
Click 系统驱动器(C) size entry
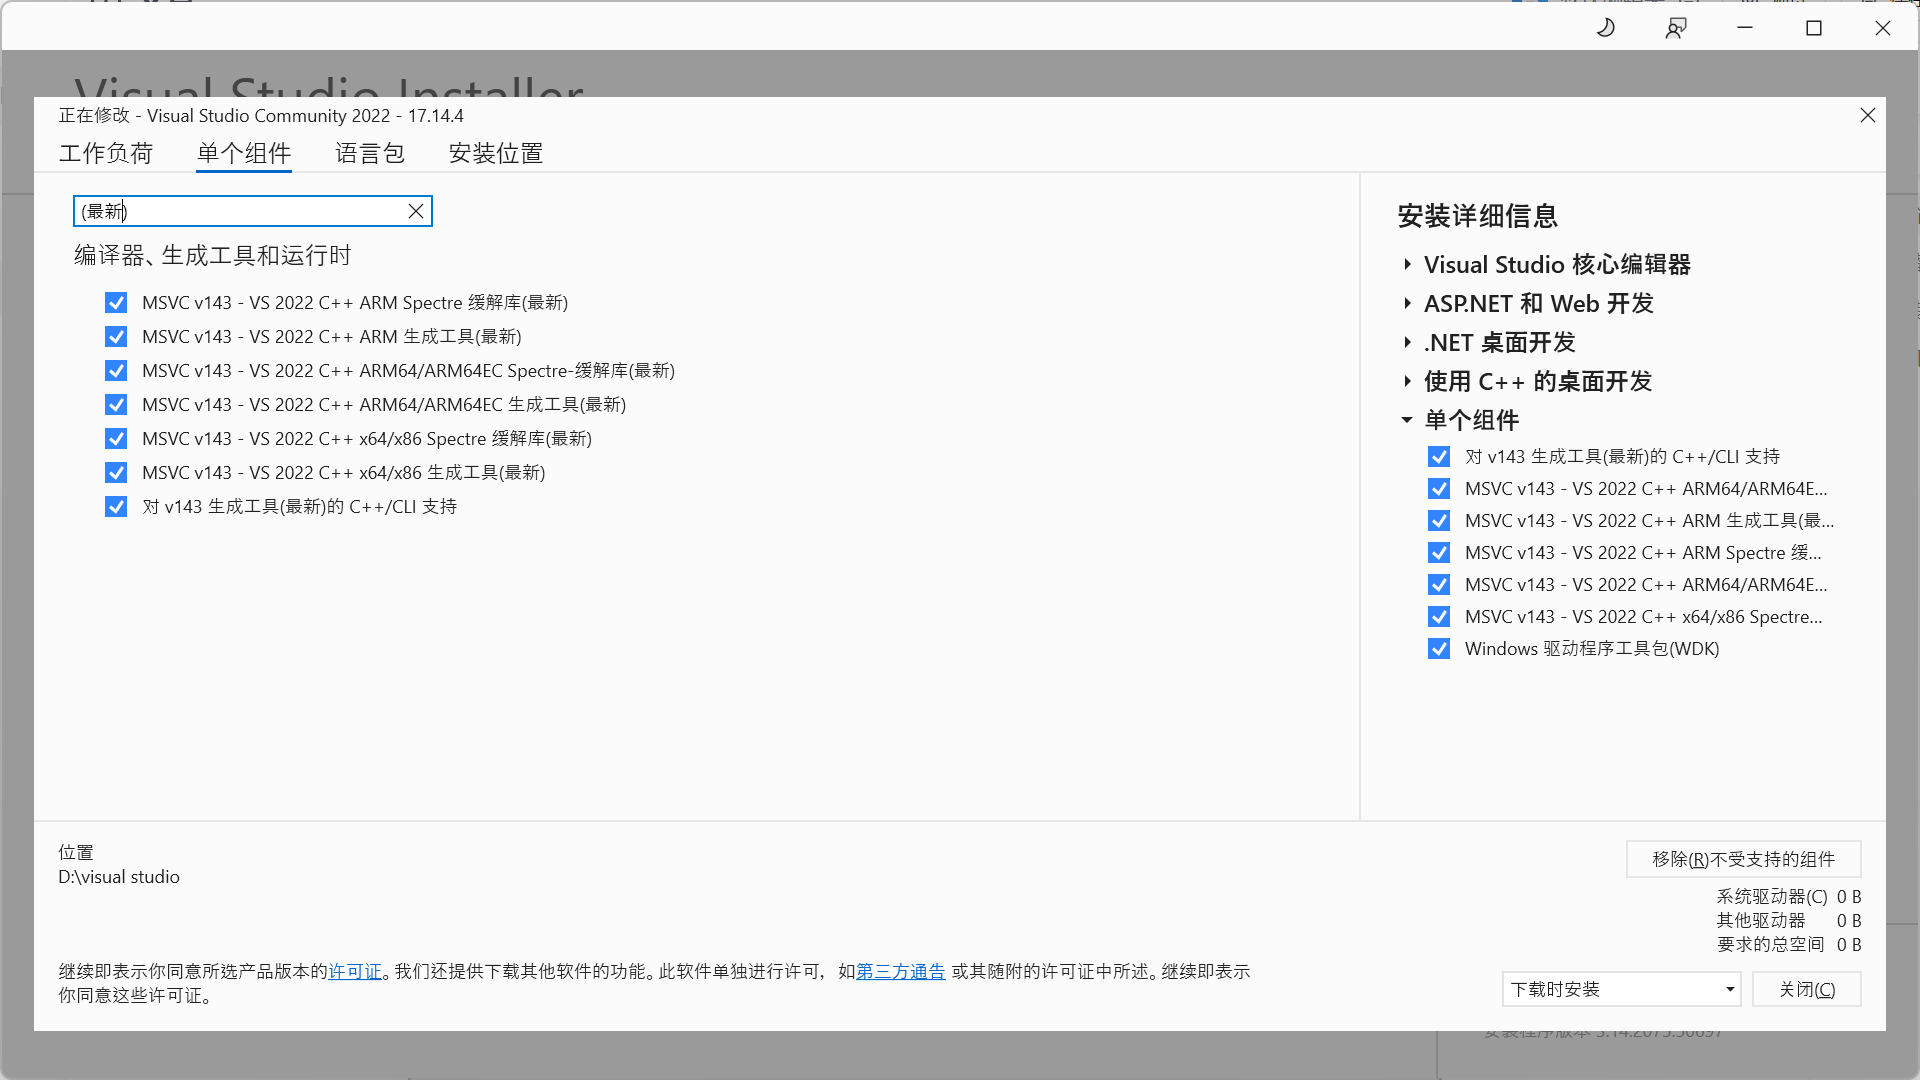(x=1789, y=897)
